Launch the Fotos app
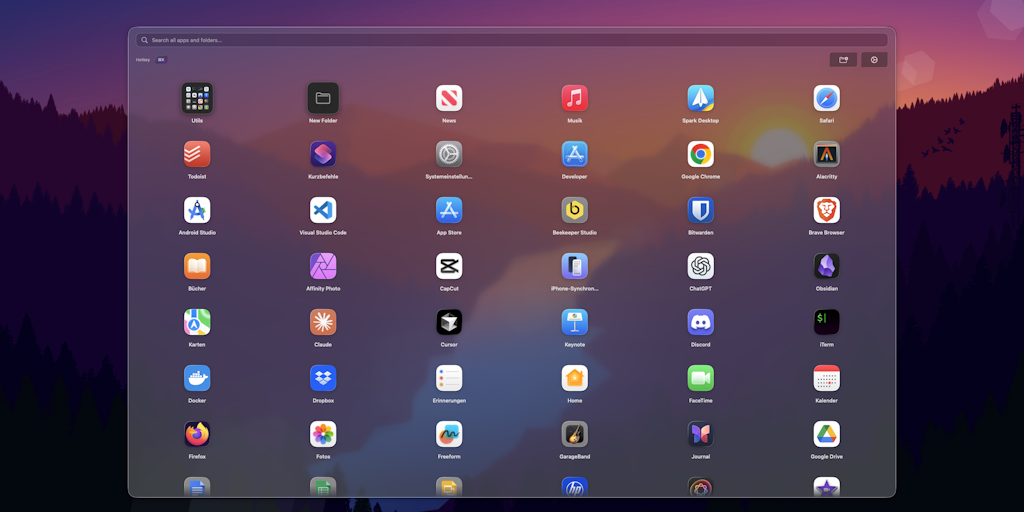The height and width of the screenshot is (512, 1024). [323, 434]
